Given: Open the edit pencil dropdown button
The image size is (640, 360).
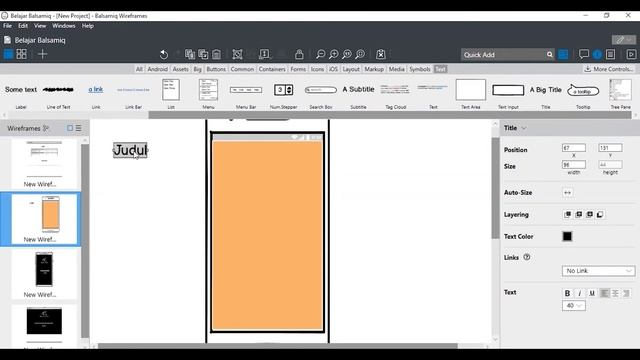Looking at the screenshot, I should click(x=624, y=40).
